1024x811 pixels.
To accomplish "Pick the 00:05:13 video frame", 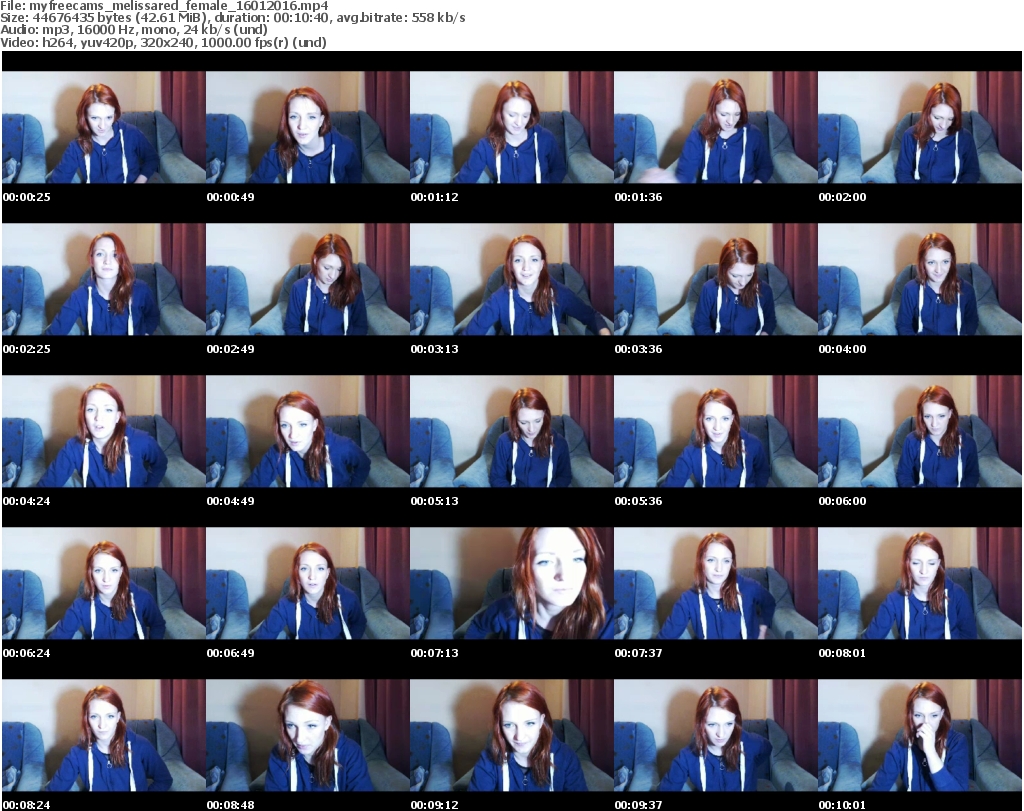I will 512,432.
